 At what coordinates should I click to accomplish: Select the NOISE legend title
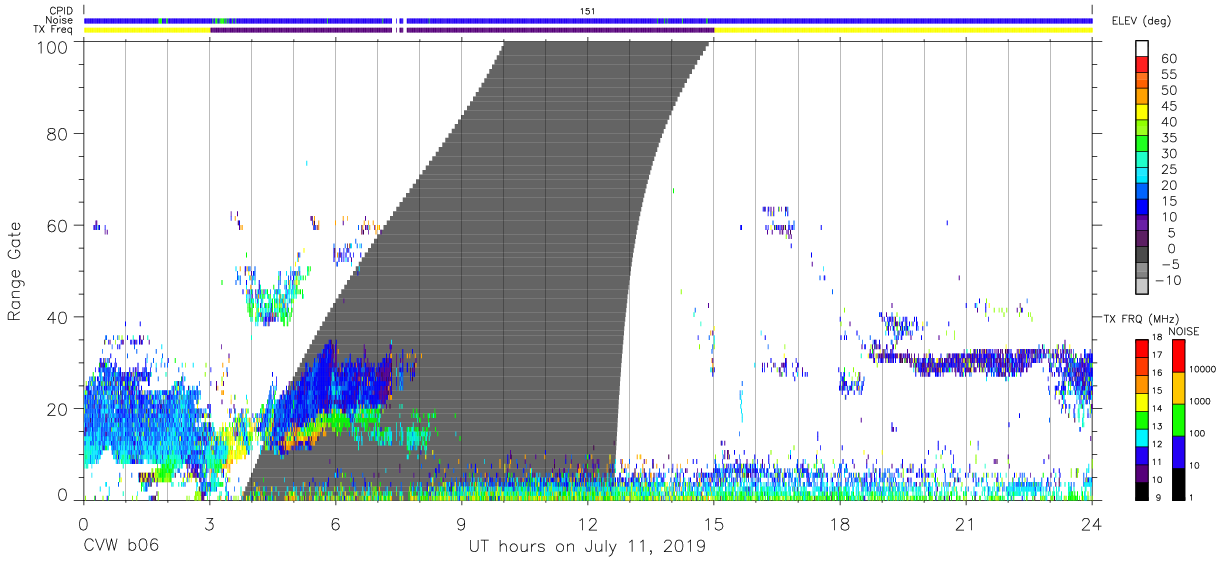point(1183,331)
